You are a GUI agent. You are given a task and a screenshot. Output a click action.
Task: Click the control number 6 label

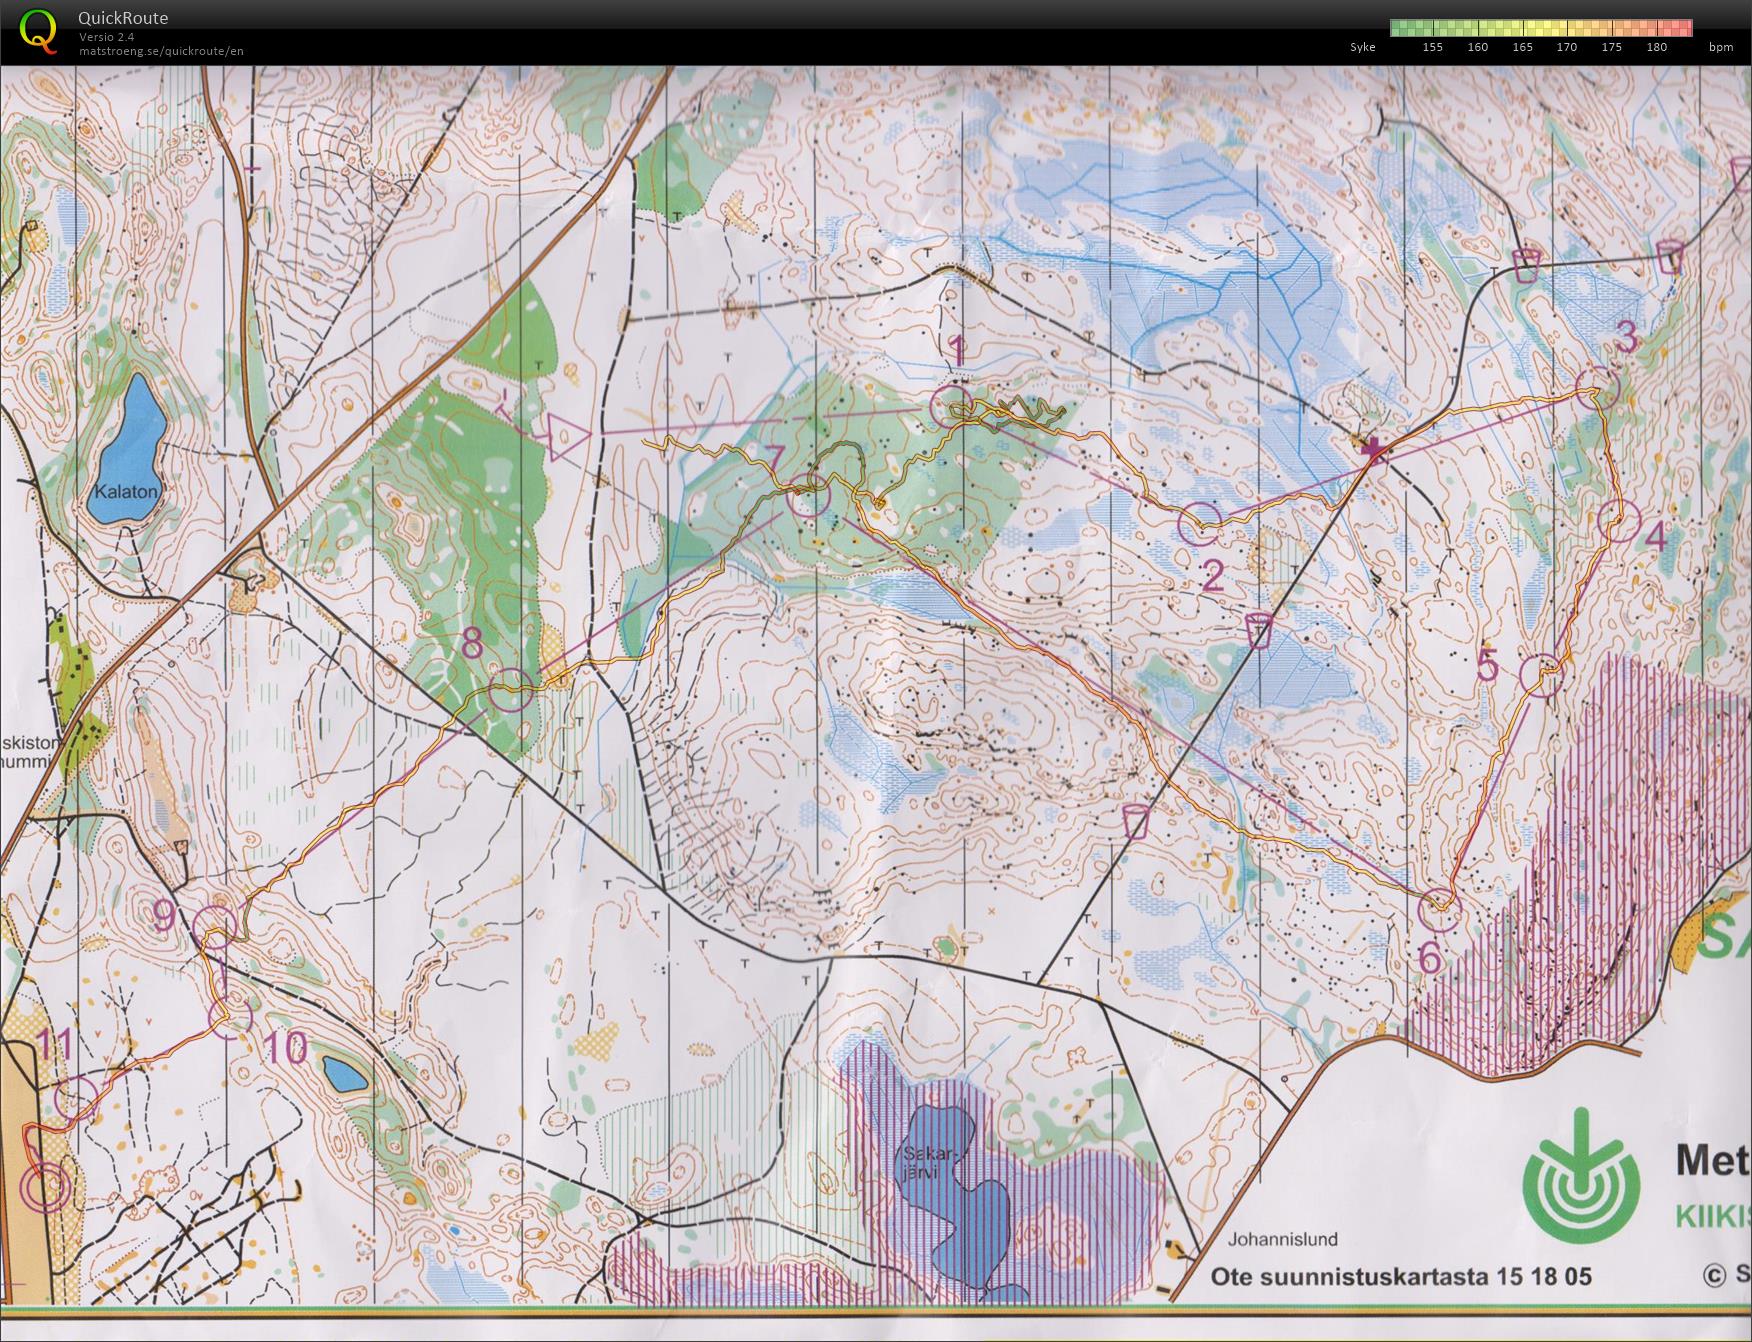1431,958
